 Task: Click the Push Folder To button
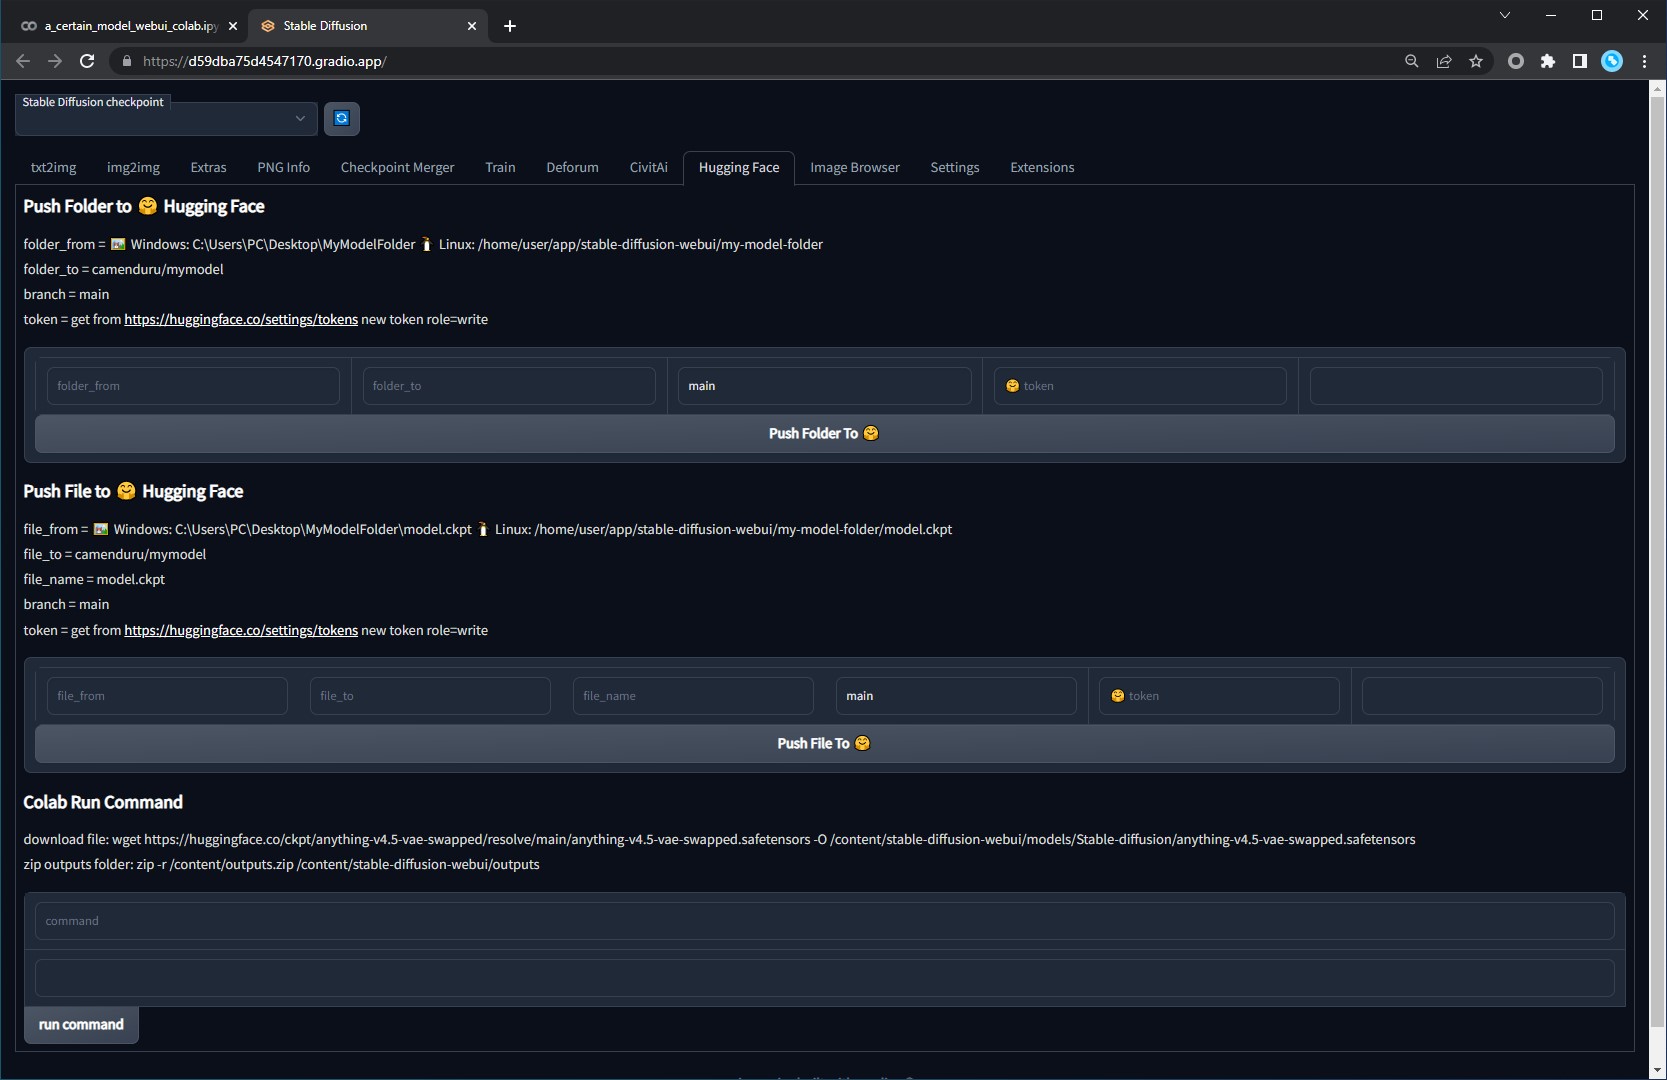[823, 433]
